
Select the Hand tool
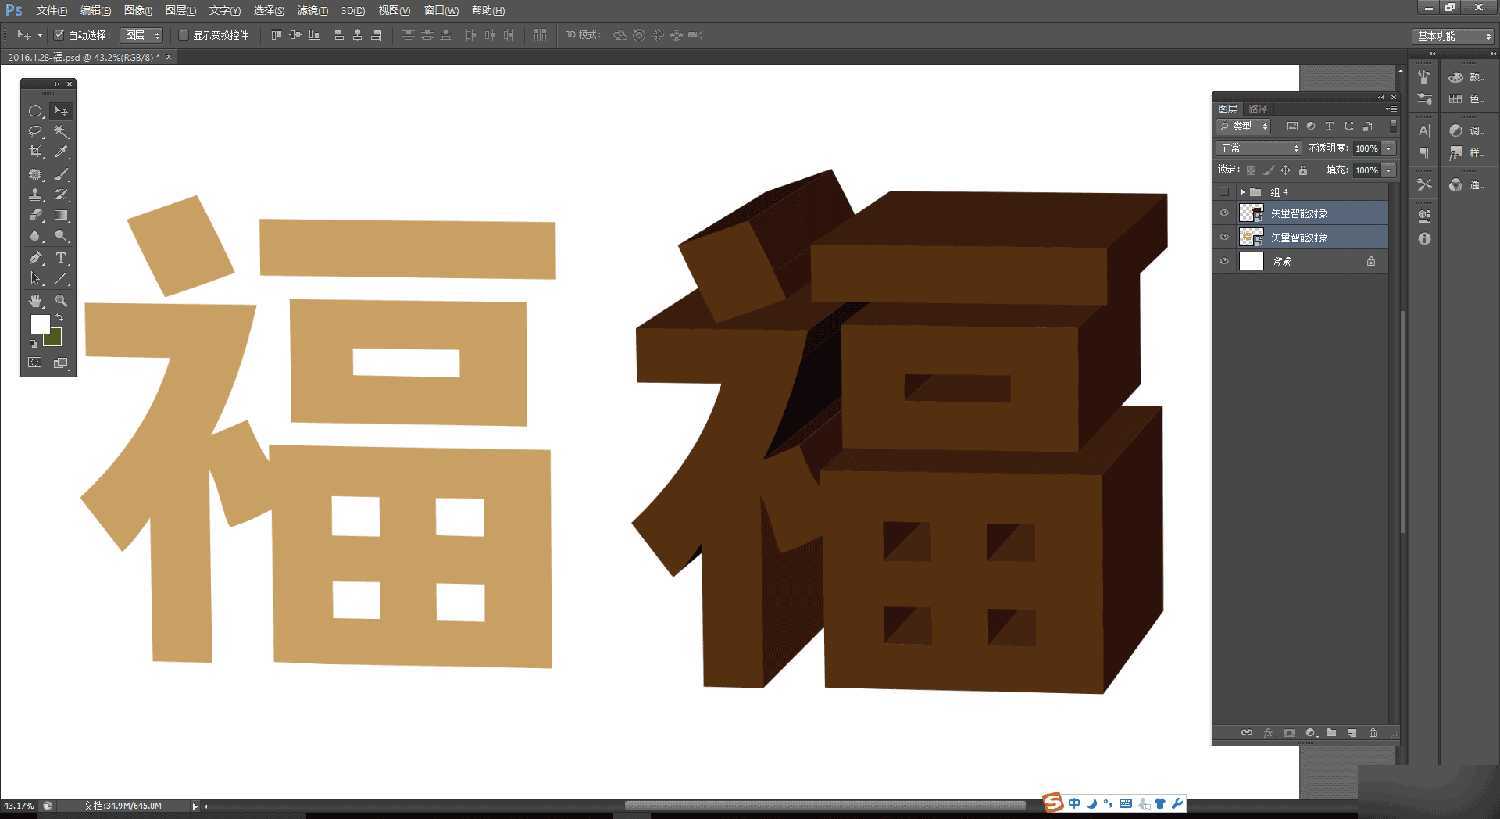35,301
